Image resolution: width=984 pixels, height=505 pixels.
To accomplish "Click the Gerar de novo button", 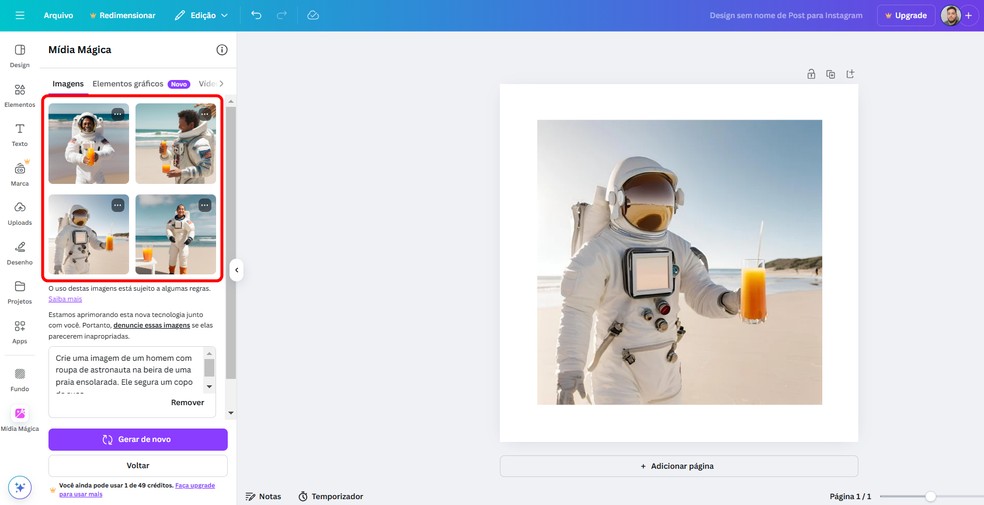I will [138, 439].
